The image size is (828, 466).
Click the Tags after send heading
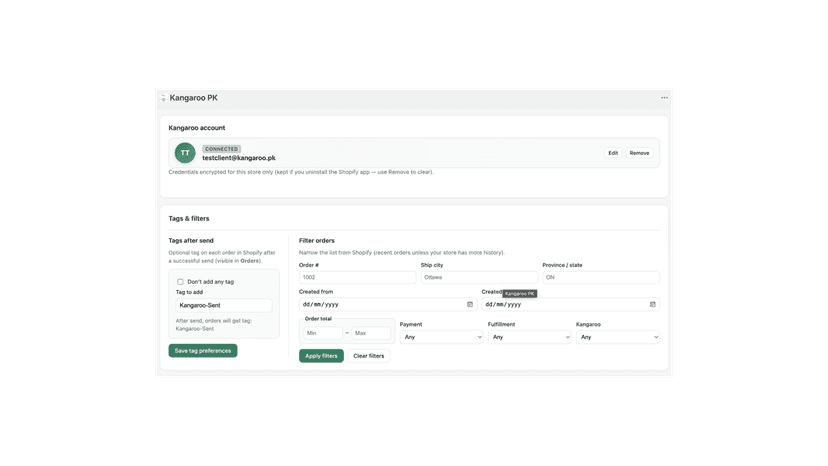(x=191, y=240)
